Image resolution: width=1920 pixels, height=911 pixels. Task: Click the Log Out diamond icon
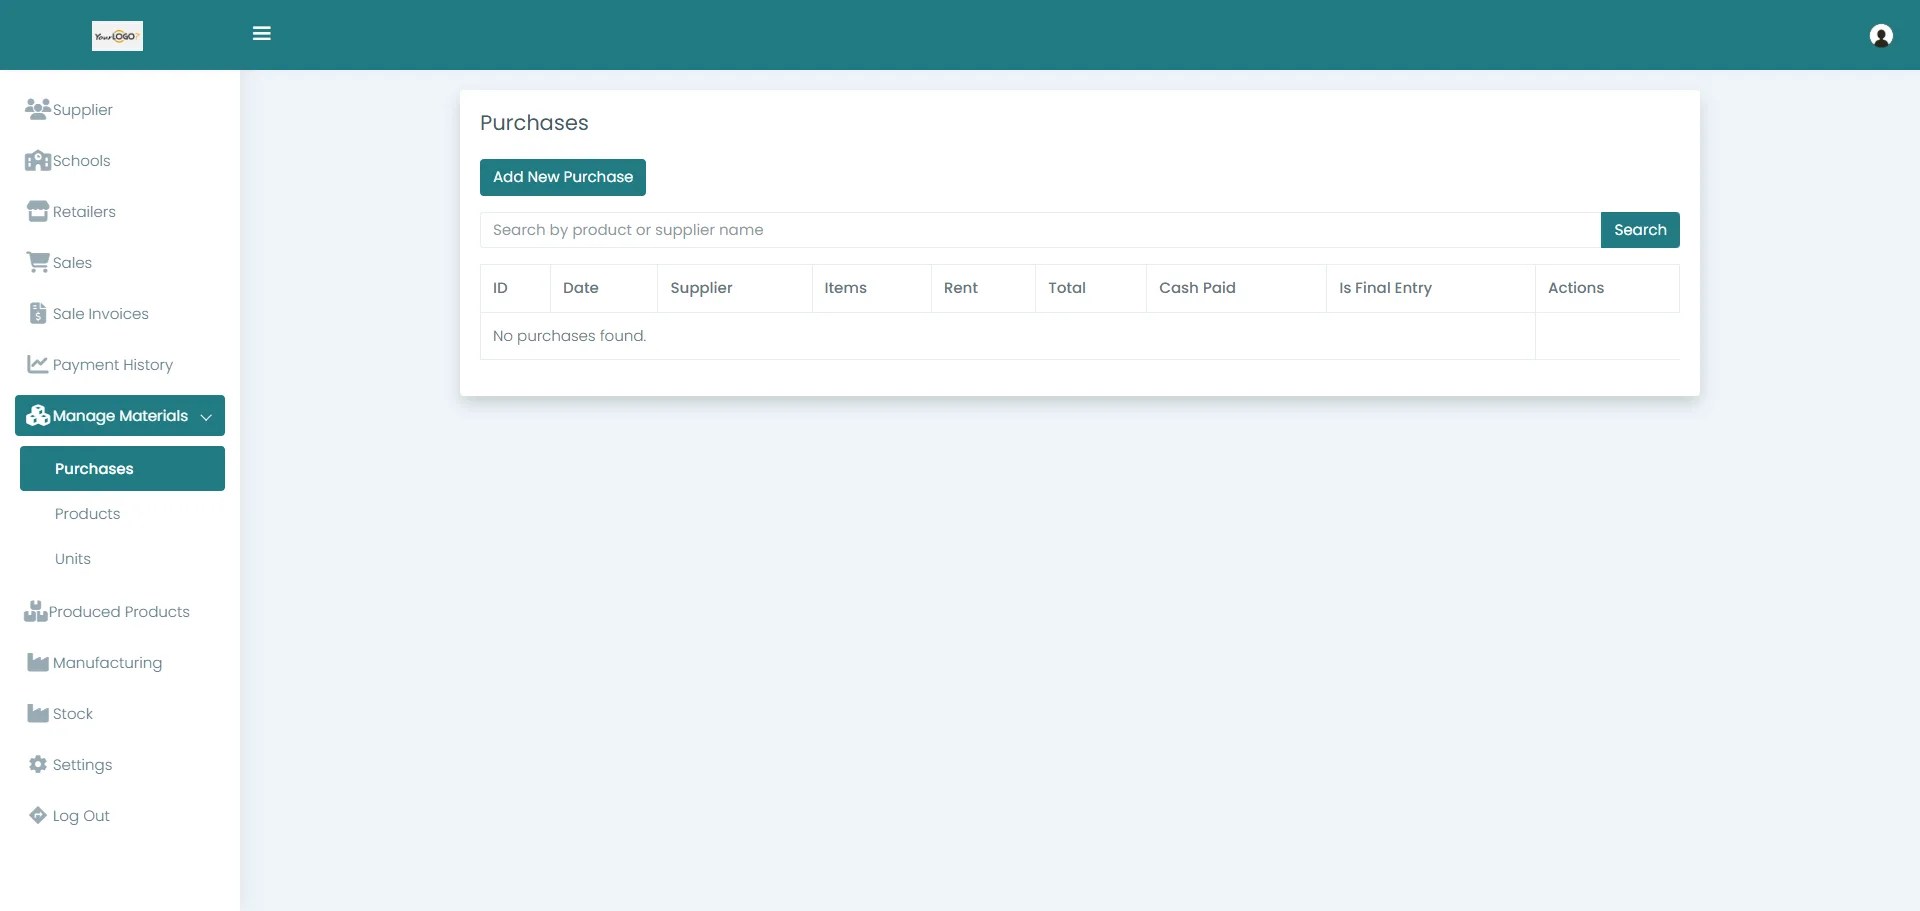(38, 815)
